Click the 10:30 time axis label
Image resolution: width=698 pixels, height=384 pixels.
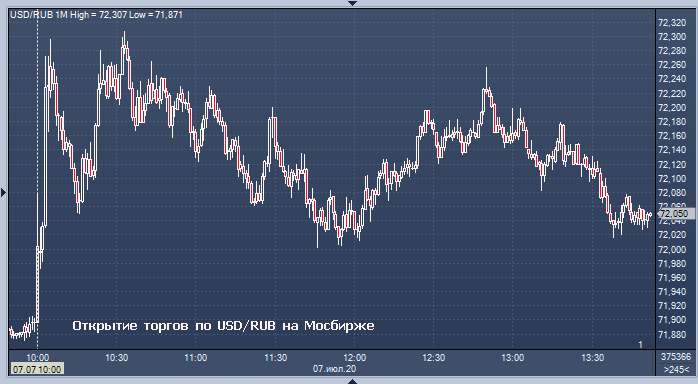[x=117, y=358]
